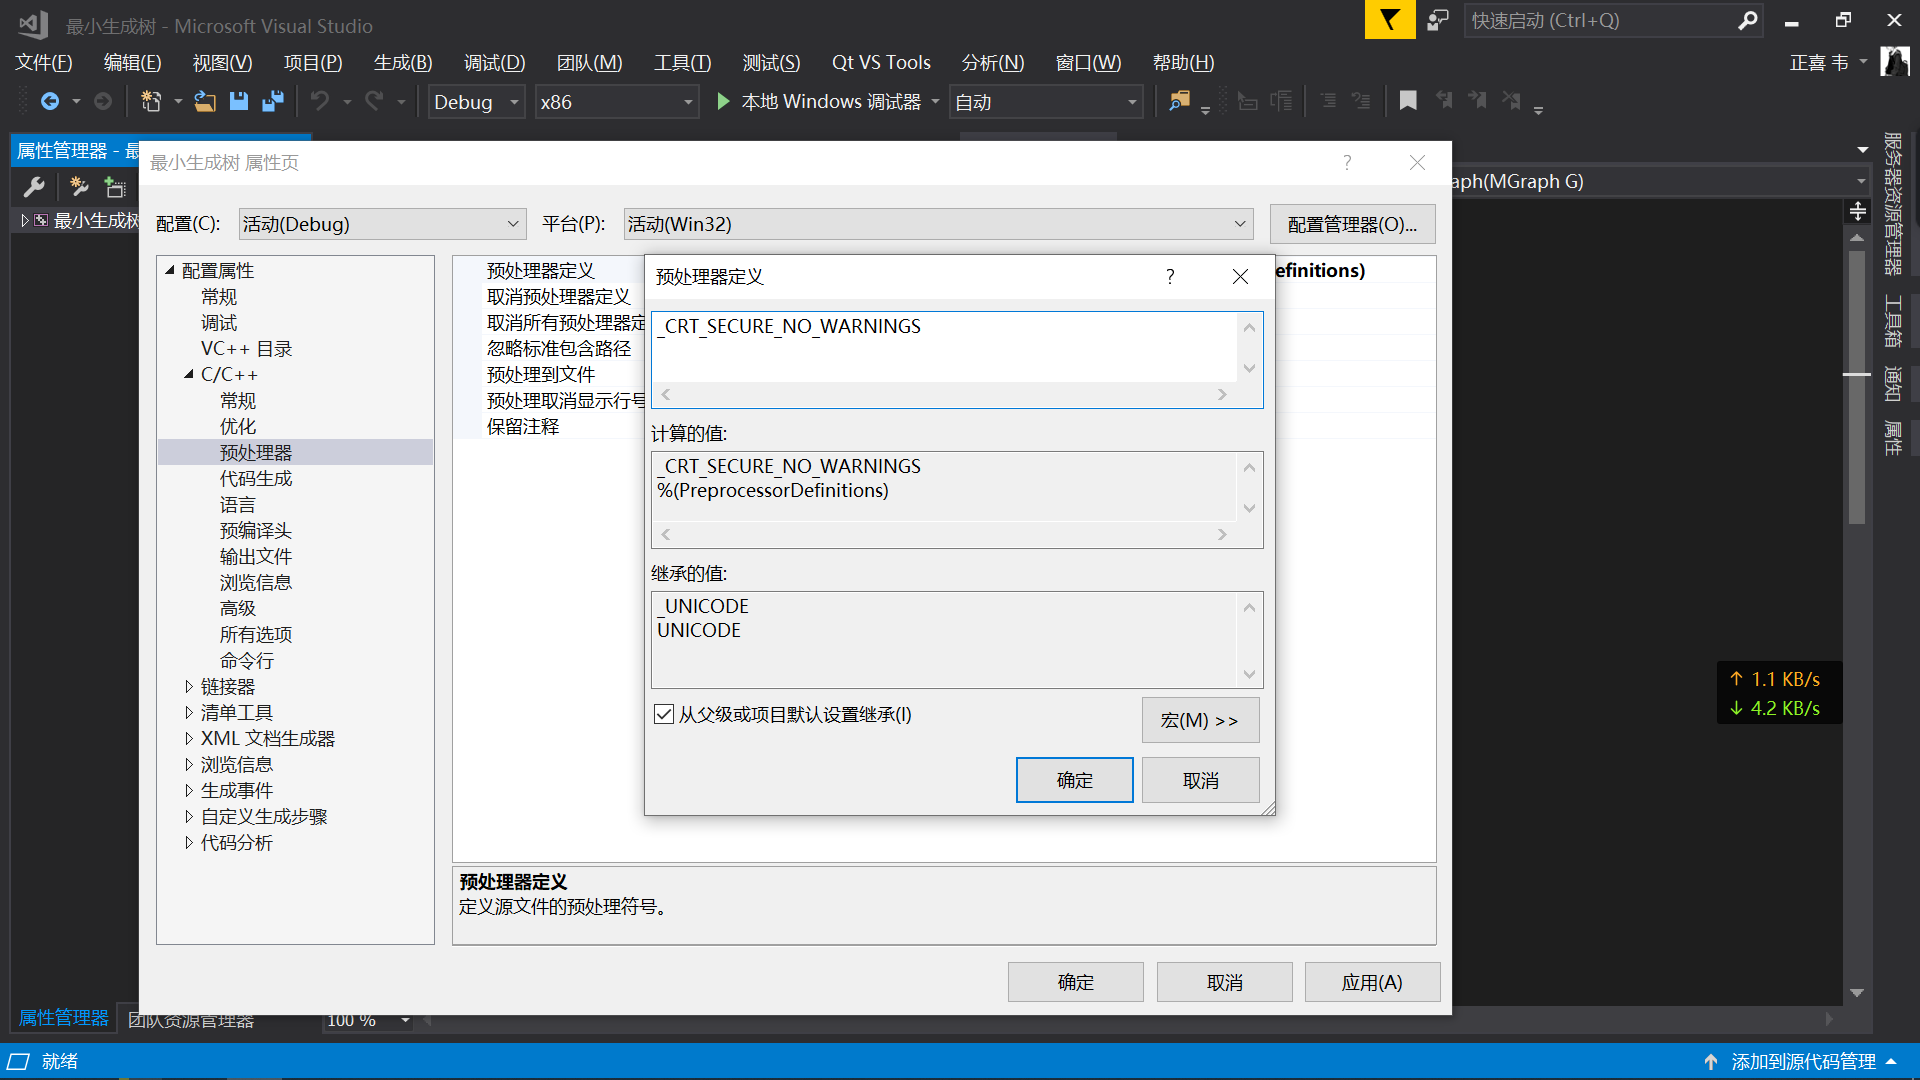
Task: Click the open file folder icon
Action: pos(205,101)
